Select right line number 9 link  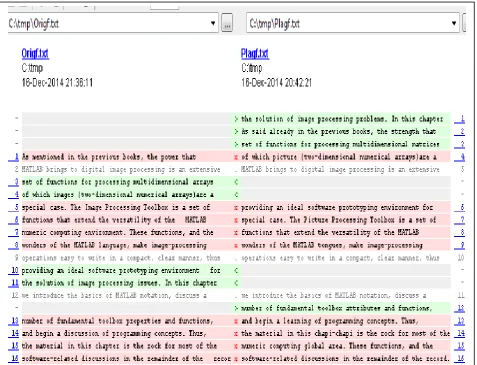point(462,245)
